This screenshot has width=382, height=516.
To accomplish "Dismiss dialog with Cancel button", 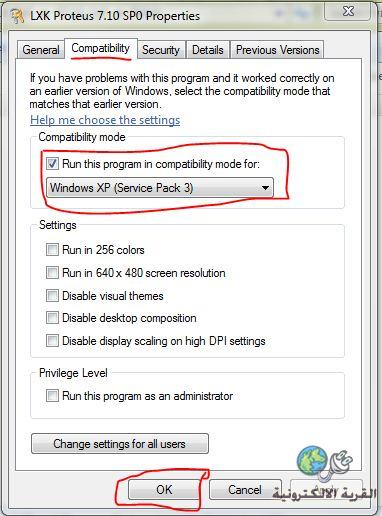I will click(245, 490).
